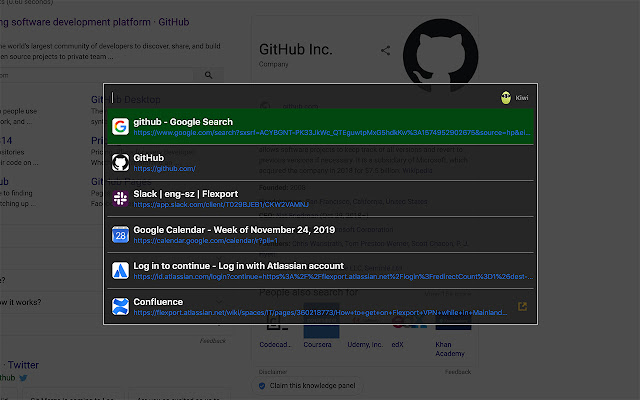Viewport: 640px width, 400px height.
Task: Open the id.atlassian.com login URL
Action: 333,276
